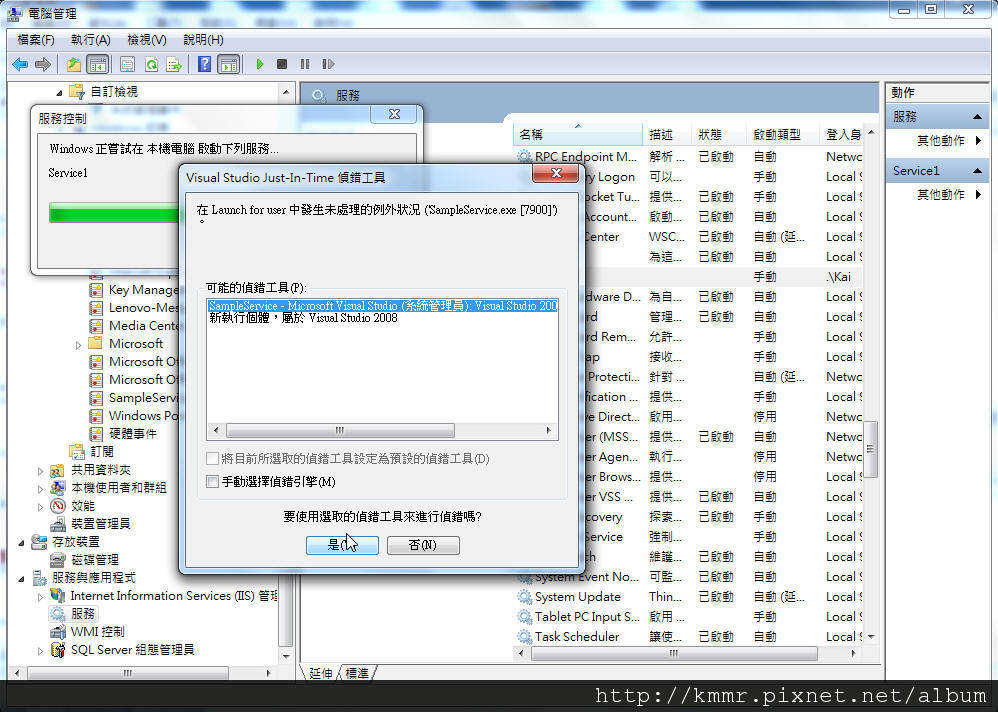Expand the 效能 tree node

pyautogui.click(x=40, y=506)
